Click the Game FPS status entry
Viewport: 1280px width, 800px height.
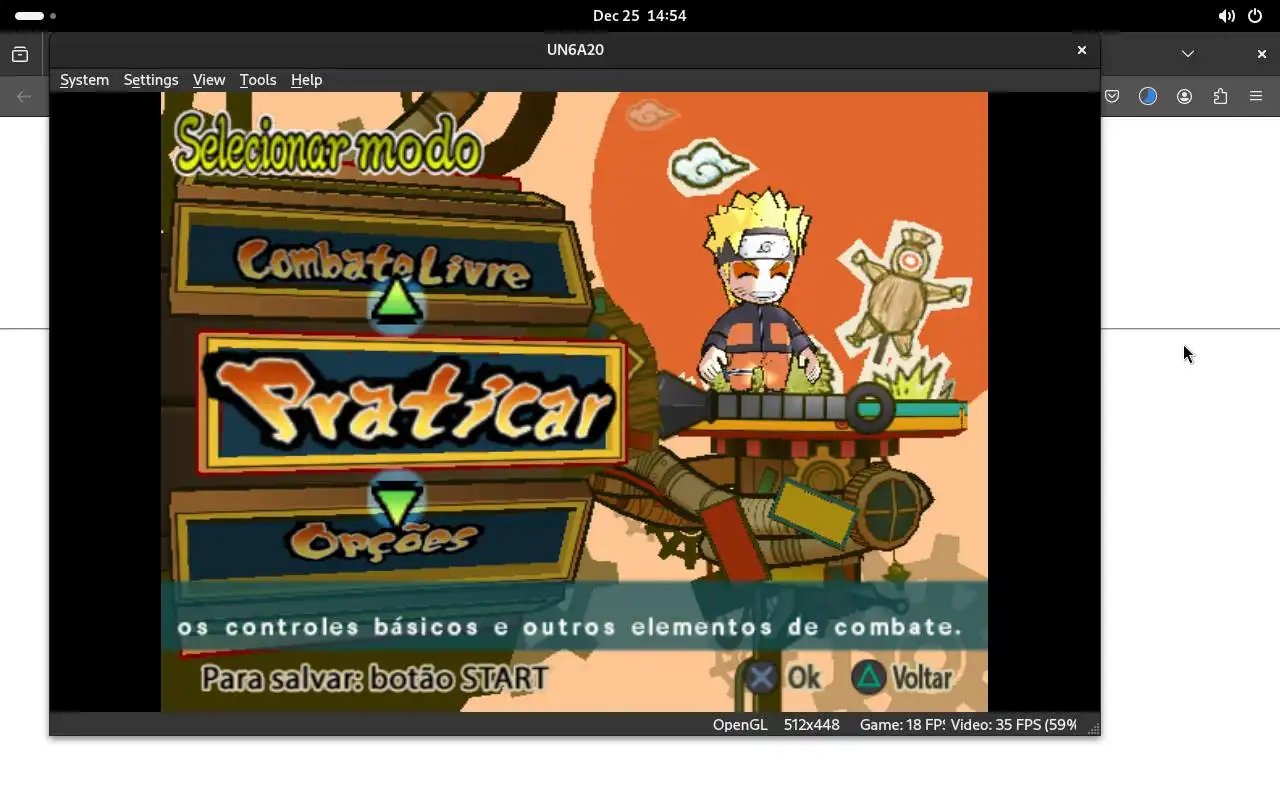(902, 725)
